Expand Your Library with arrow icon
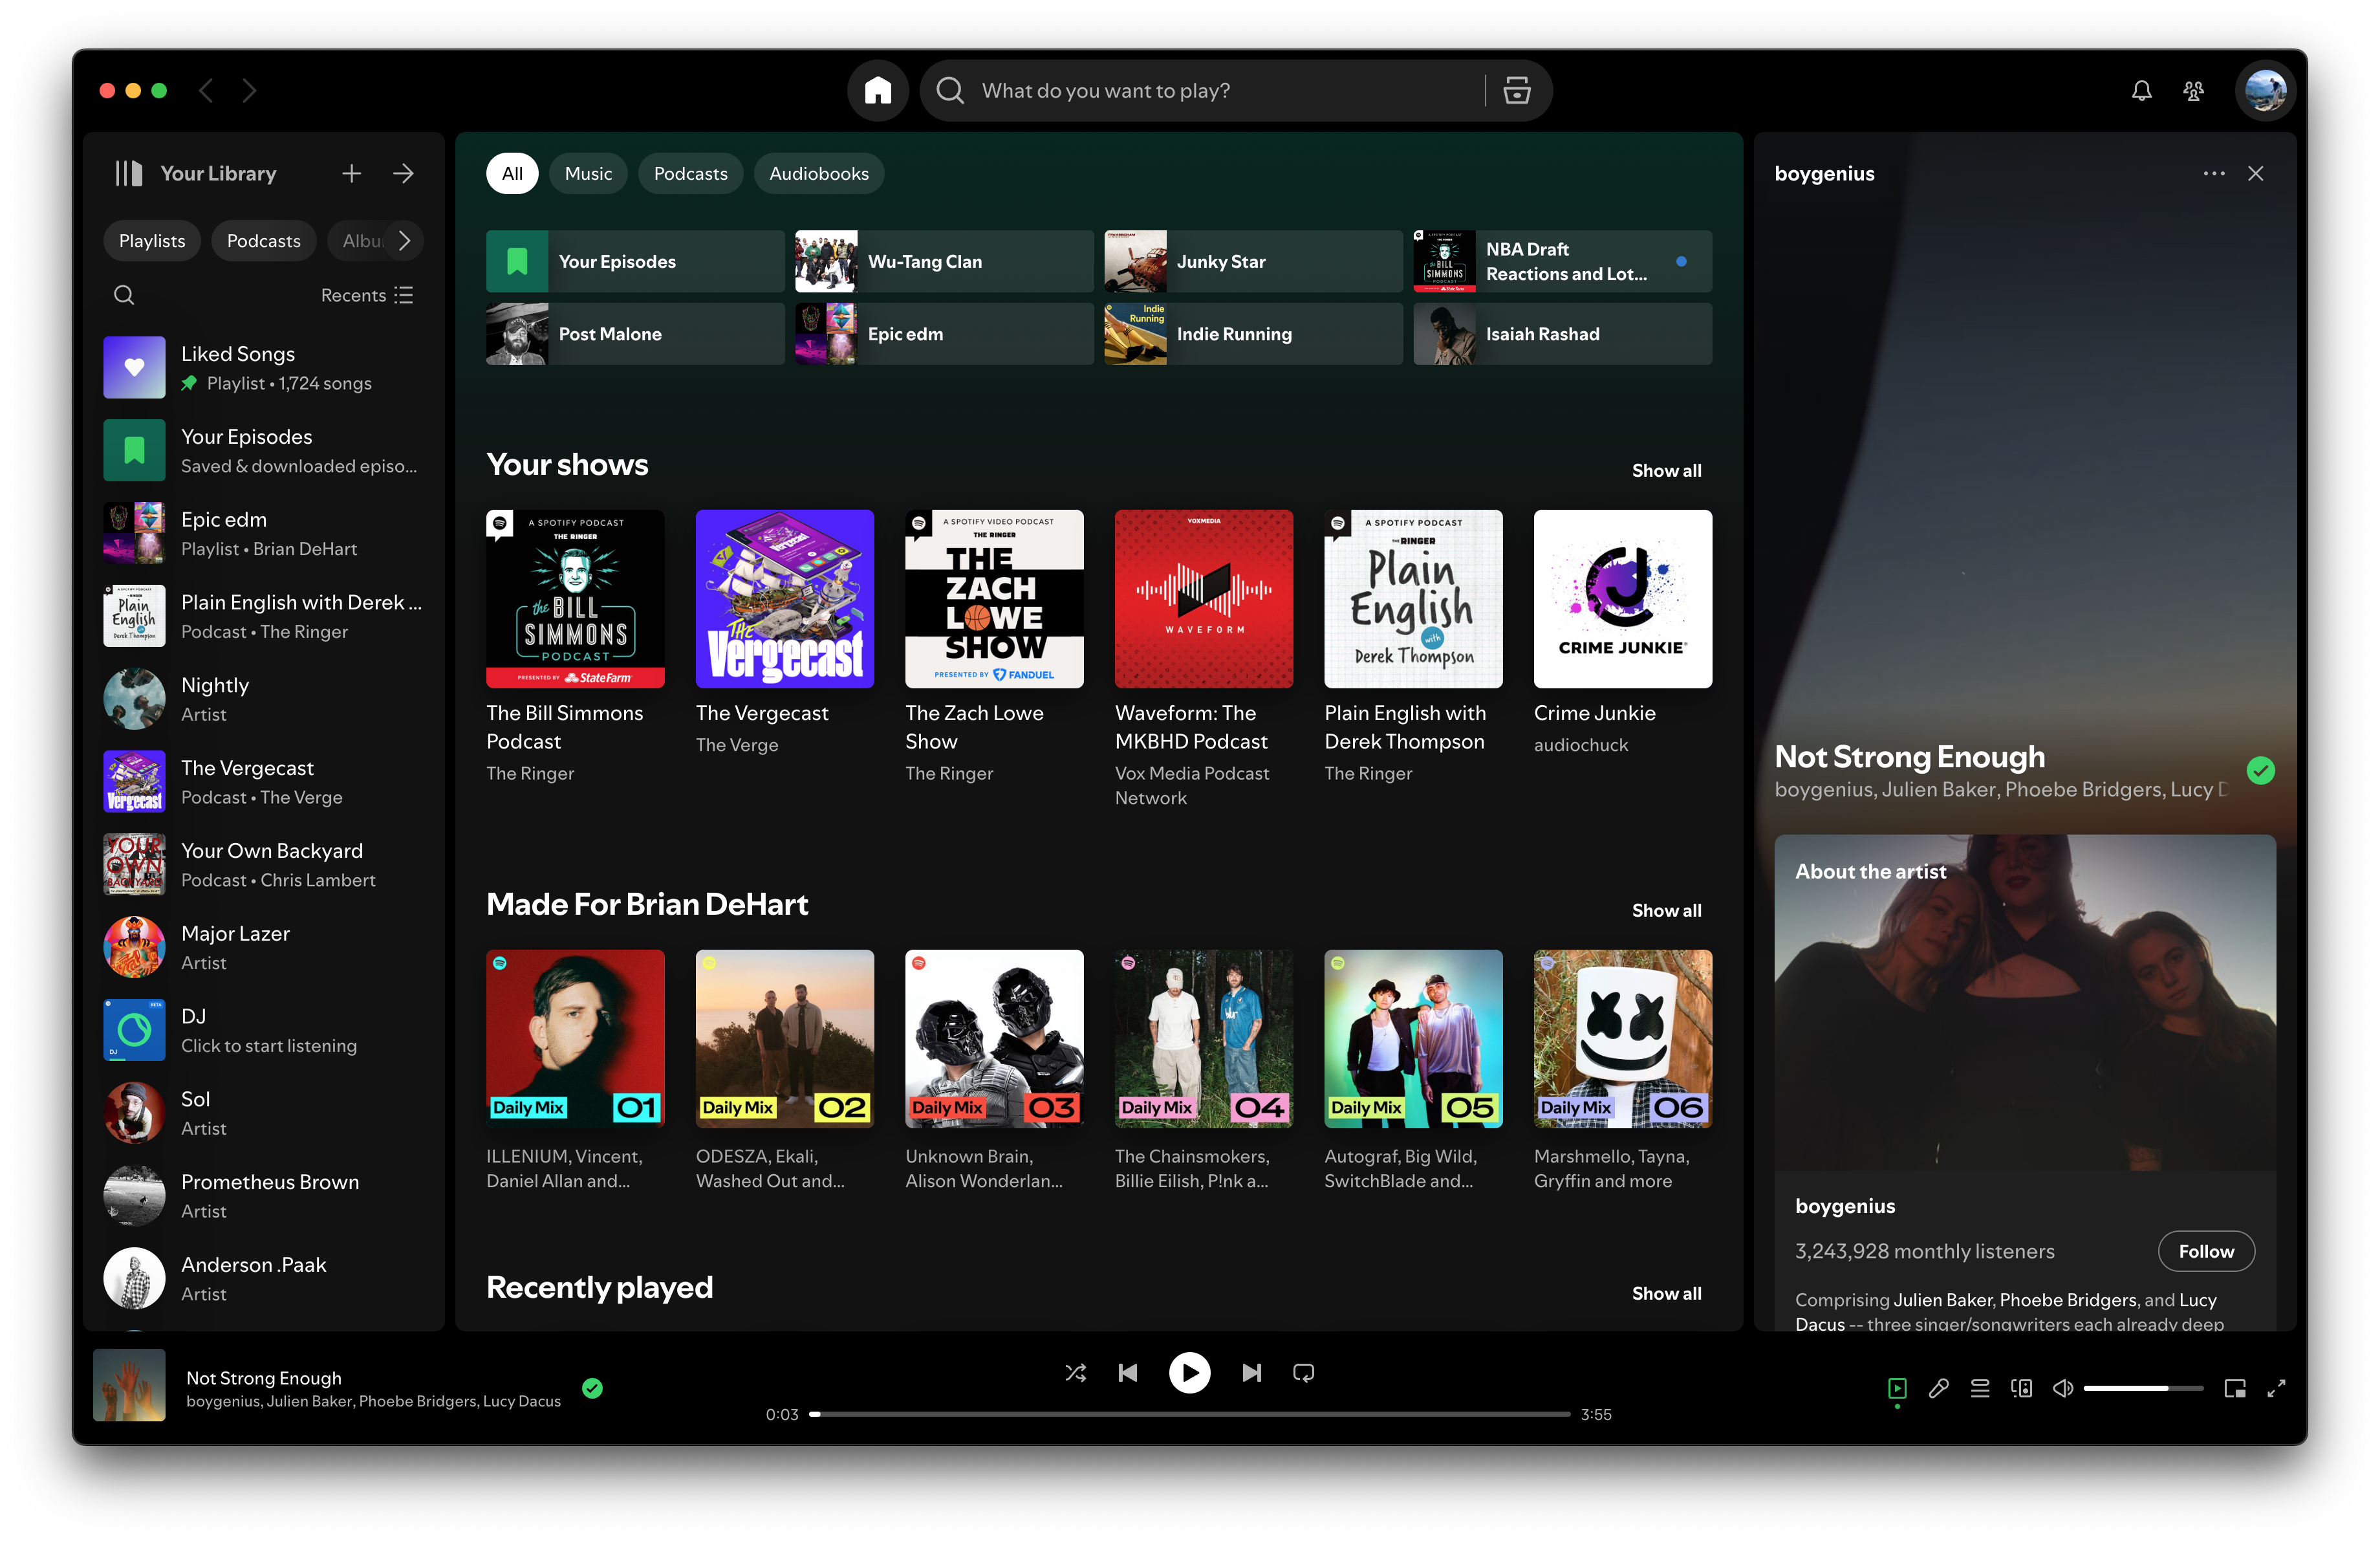This screenshot has height=1541, width=2380. point(403,173)
